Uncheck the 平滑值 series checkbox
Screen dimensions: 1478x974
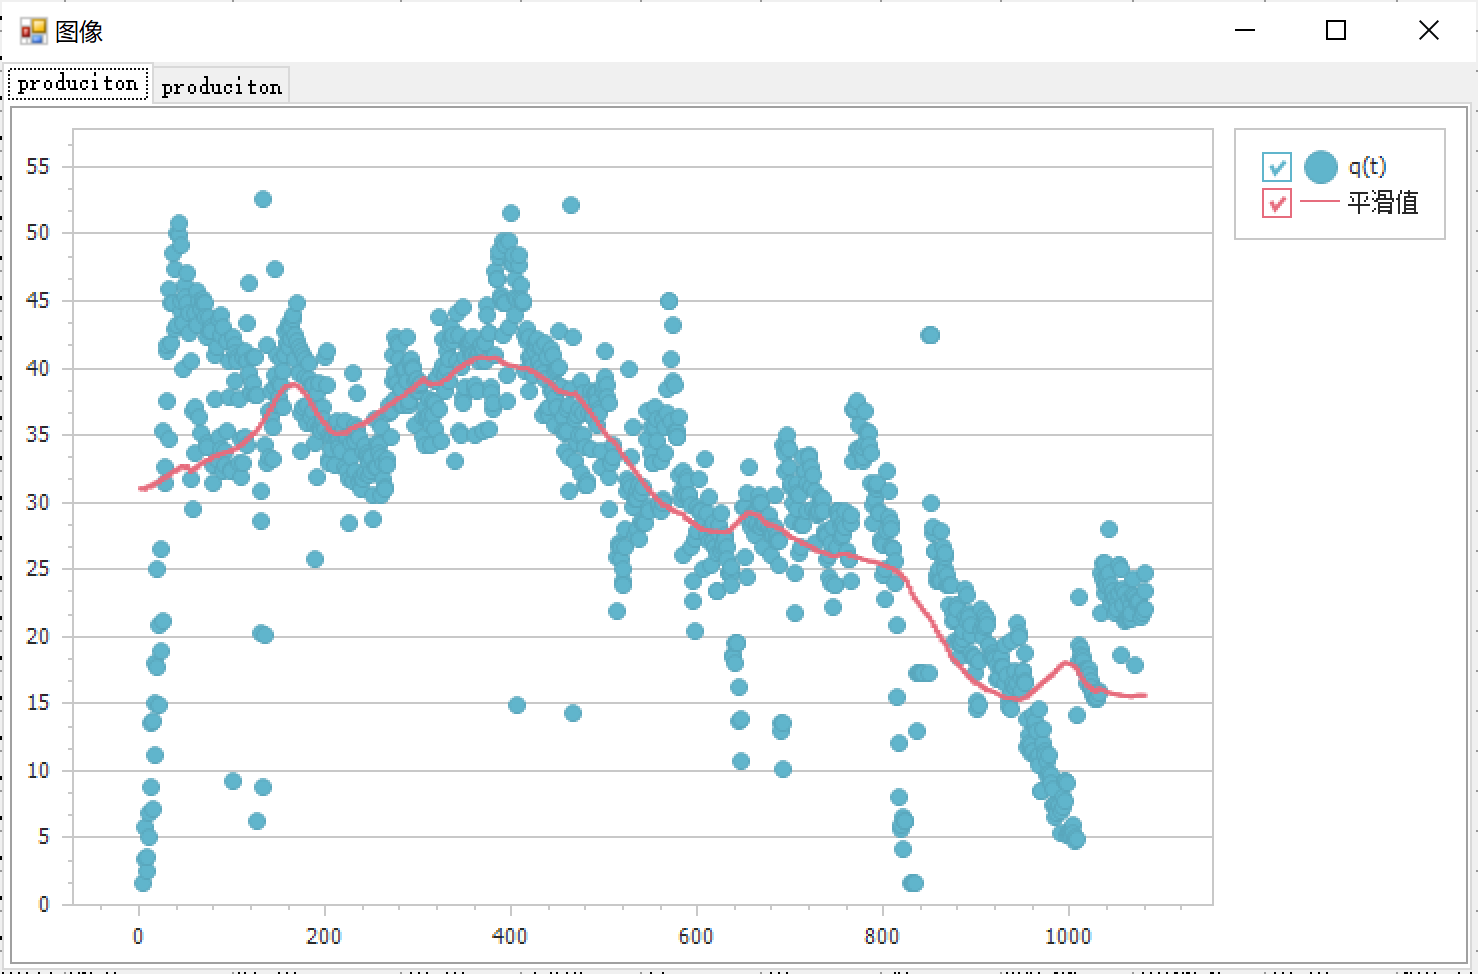coord(1276,203)
